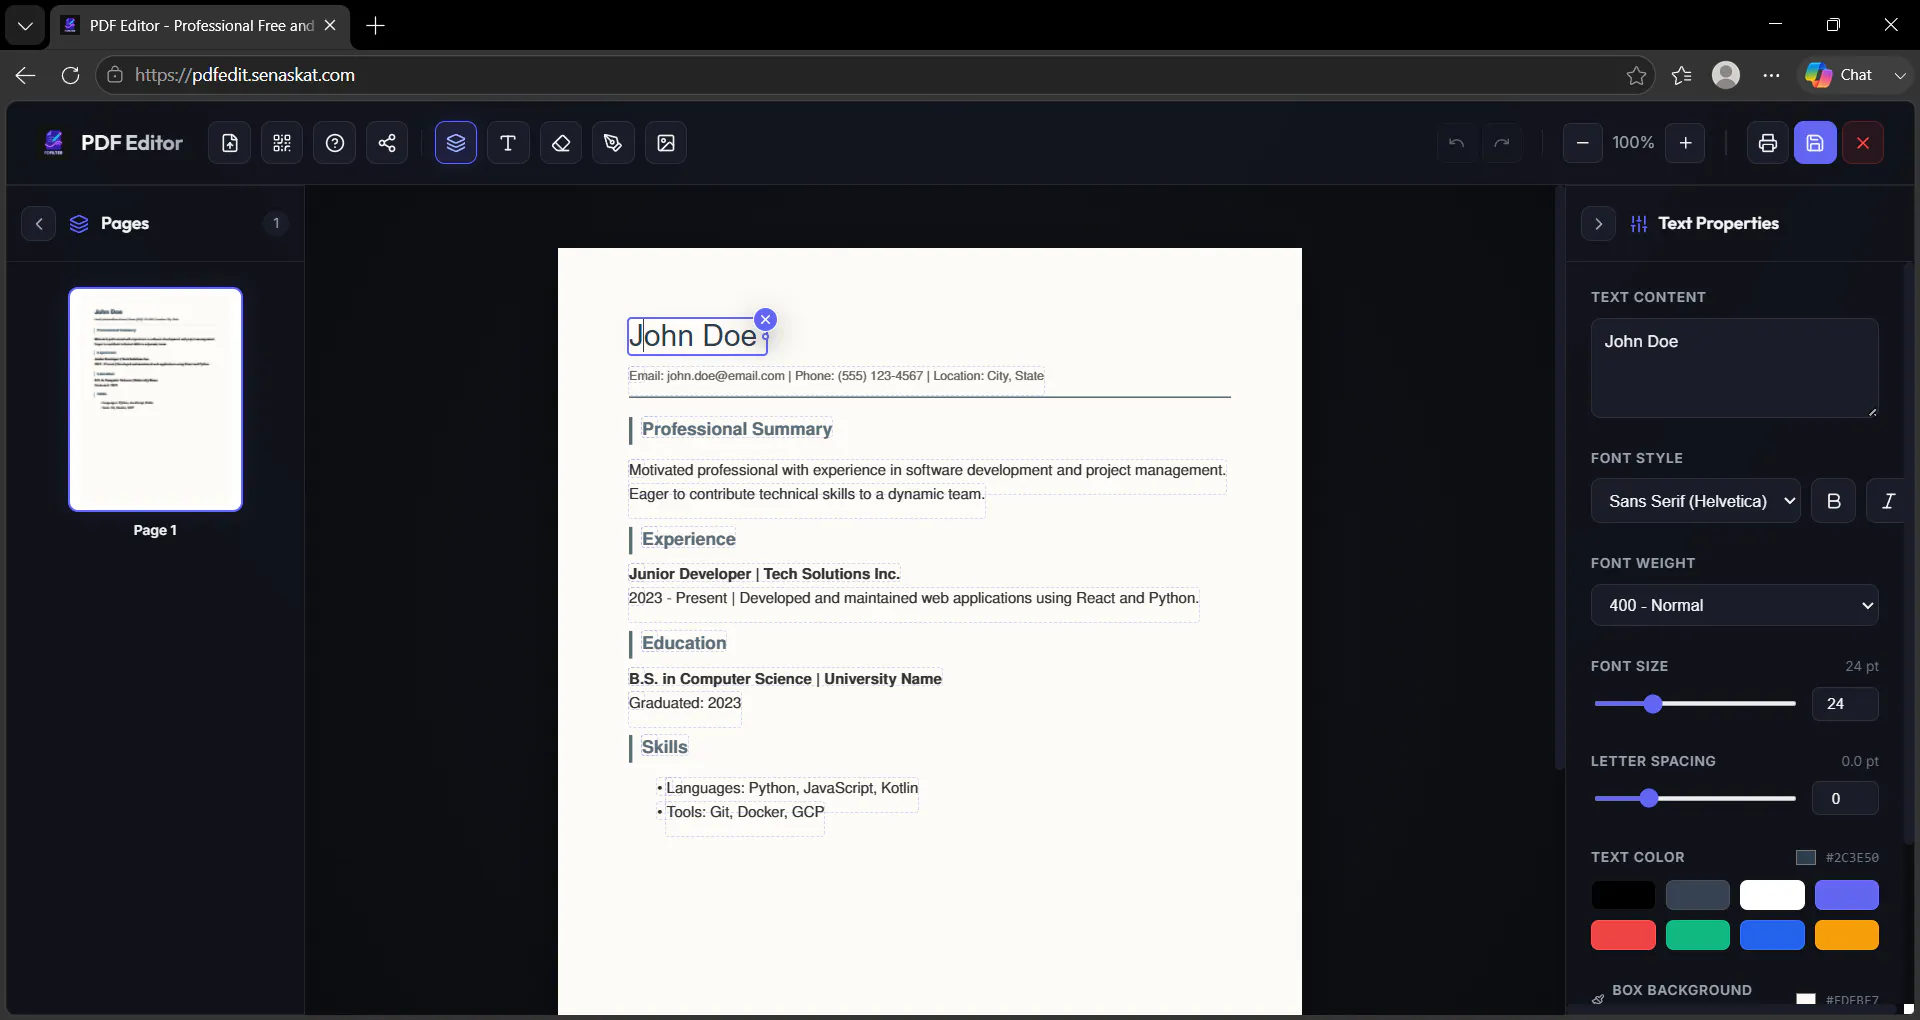
Task: Select the insert Image tool
Action: 666,143
